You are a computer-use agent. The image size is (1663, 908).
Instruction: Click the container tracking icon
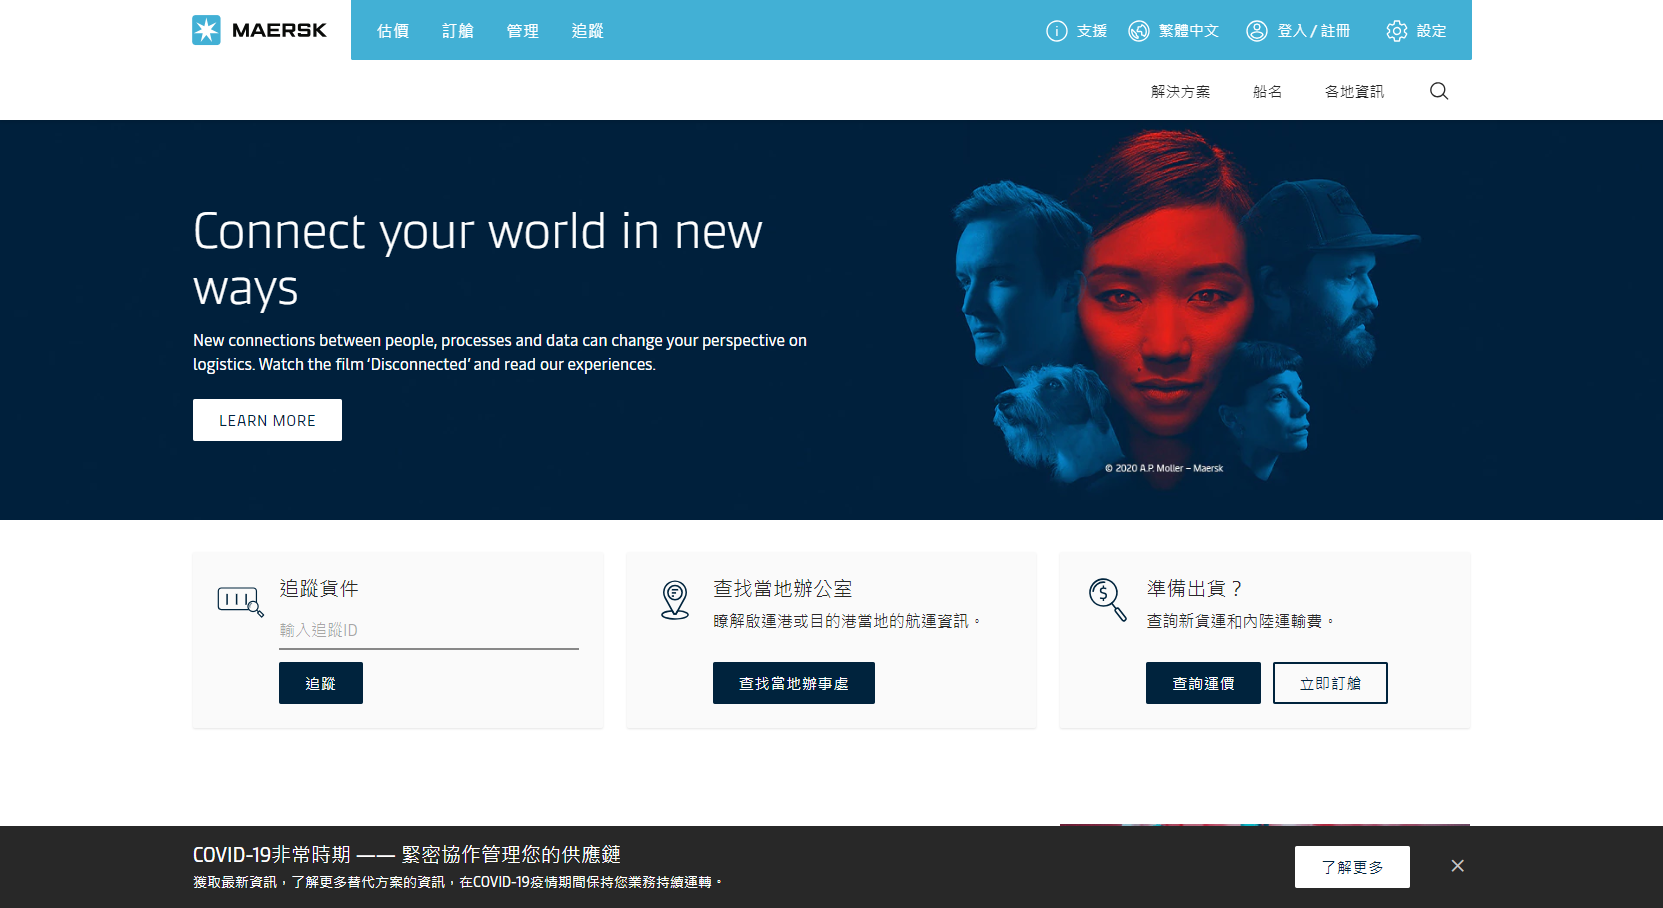click(240, 601)
